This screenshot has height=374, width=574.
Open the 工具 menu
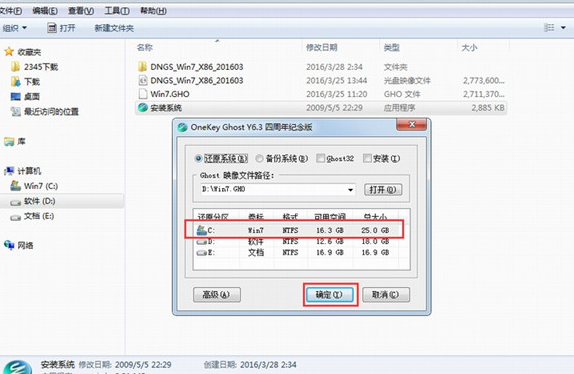click(x=117, y=11)
